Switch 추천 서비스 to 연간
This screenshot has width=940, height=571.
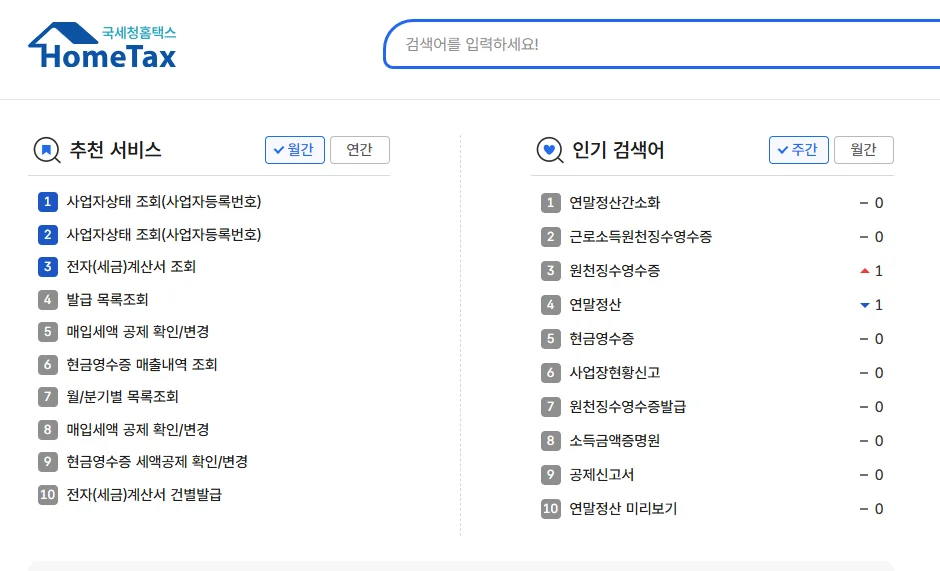pos(360,150)
